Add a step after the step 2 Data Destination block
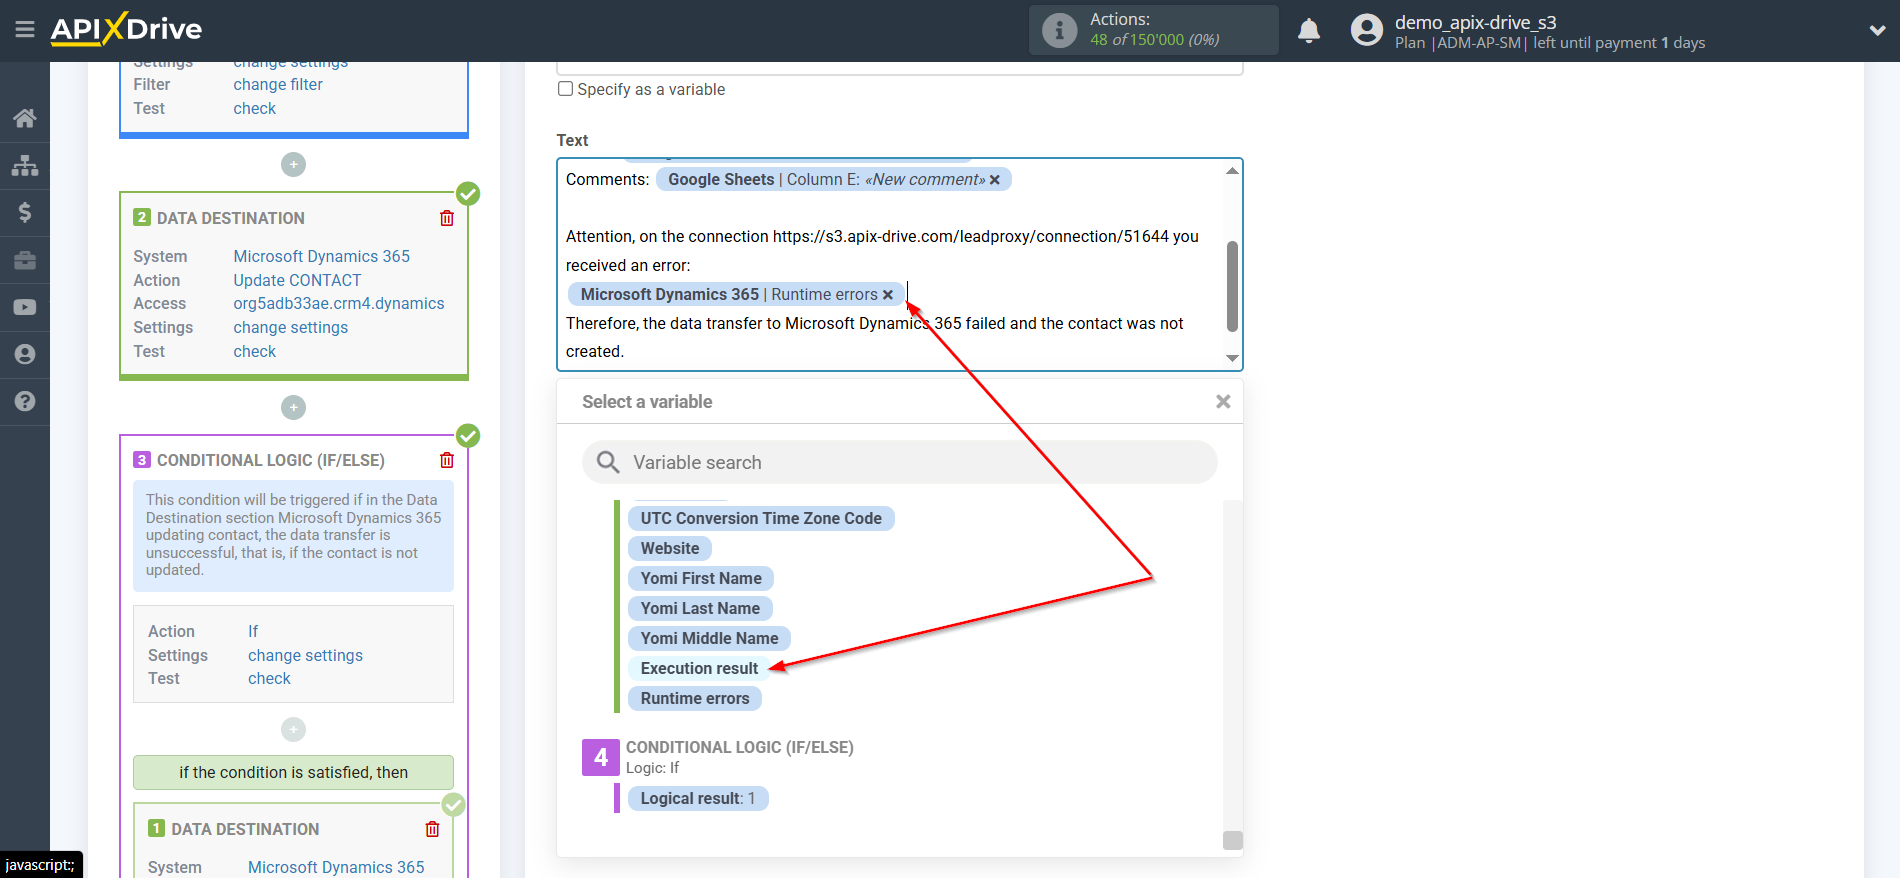 click(x=293, y=407)
